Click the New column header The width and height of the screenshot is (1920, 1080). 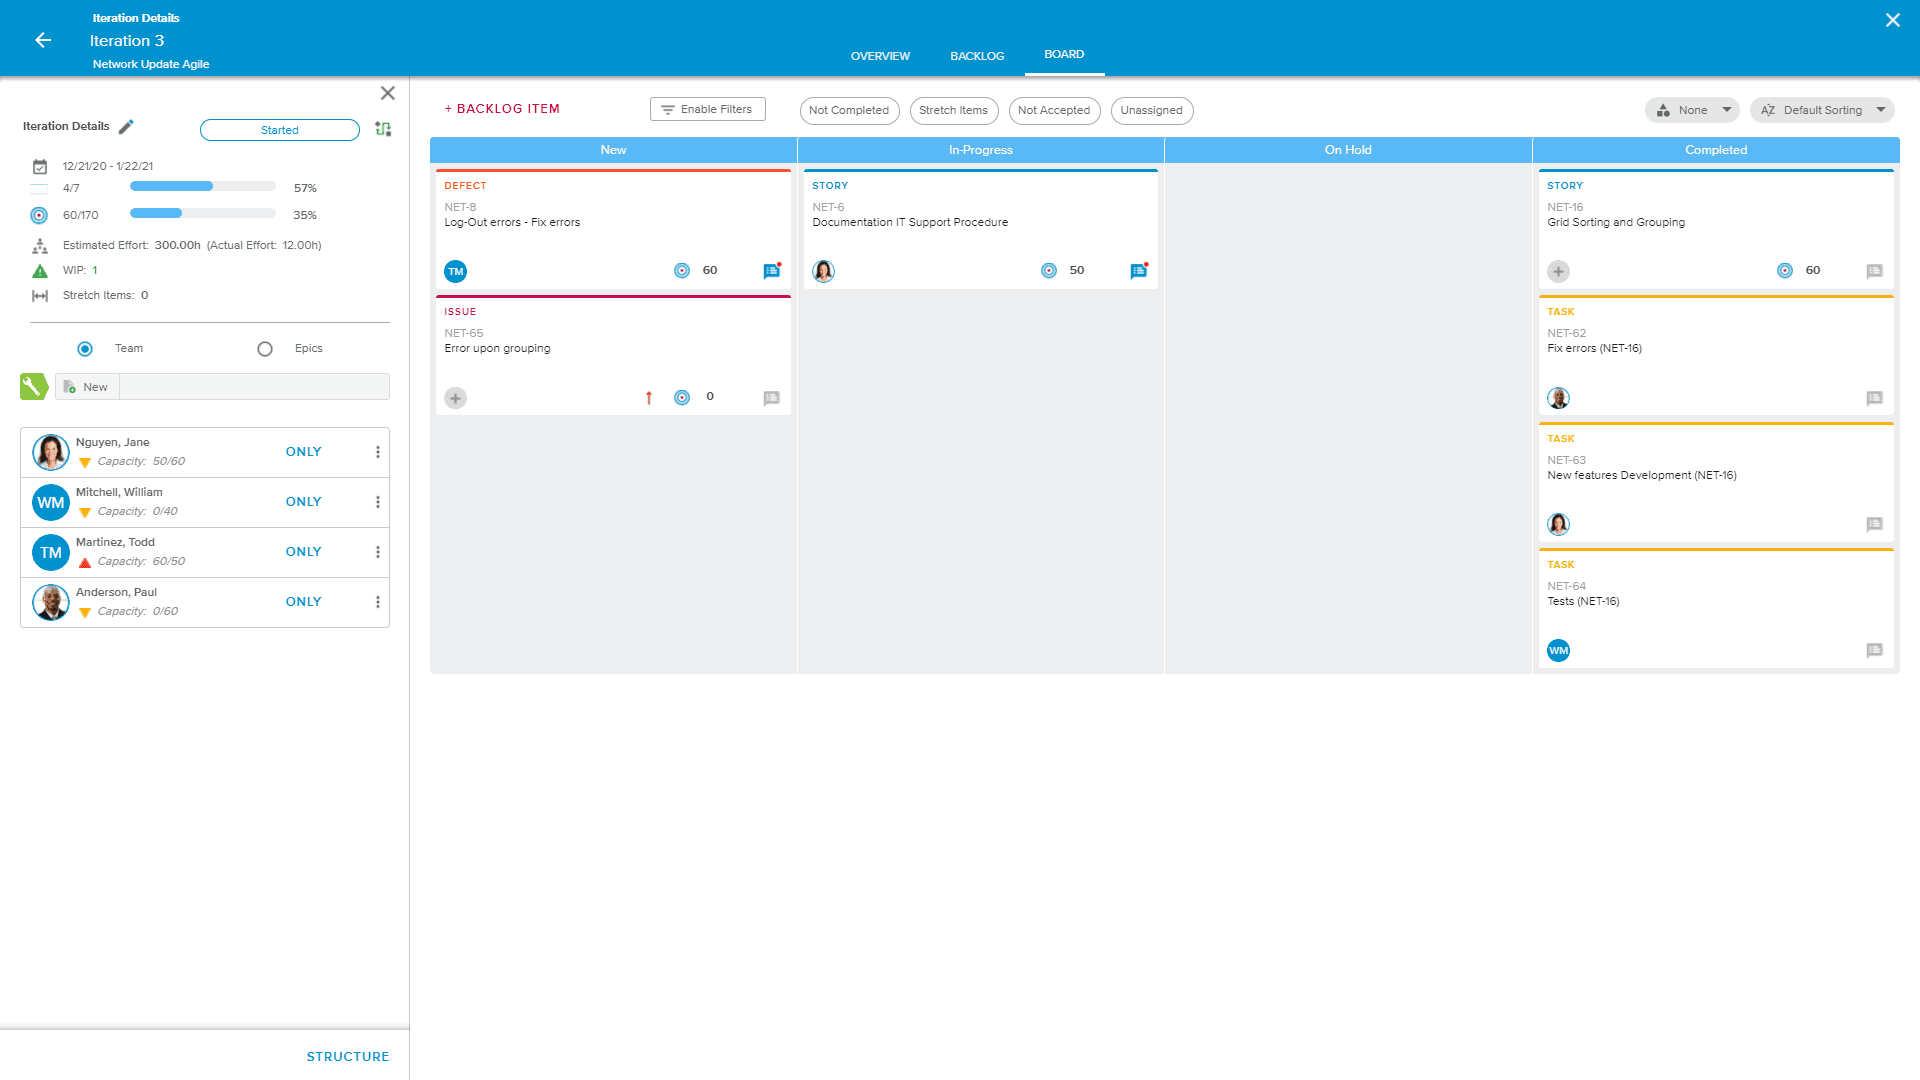(x=613, y=150)
